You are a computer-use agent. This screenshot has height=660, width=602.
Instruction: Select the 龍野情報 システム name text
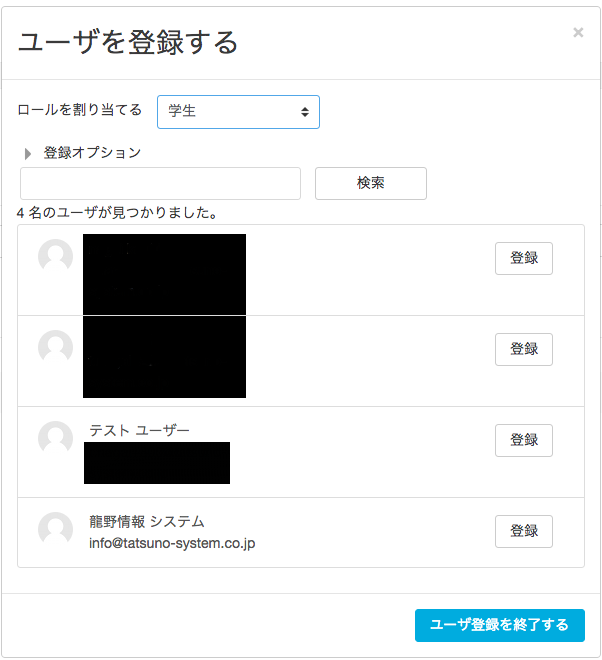146,521
